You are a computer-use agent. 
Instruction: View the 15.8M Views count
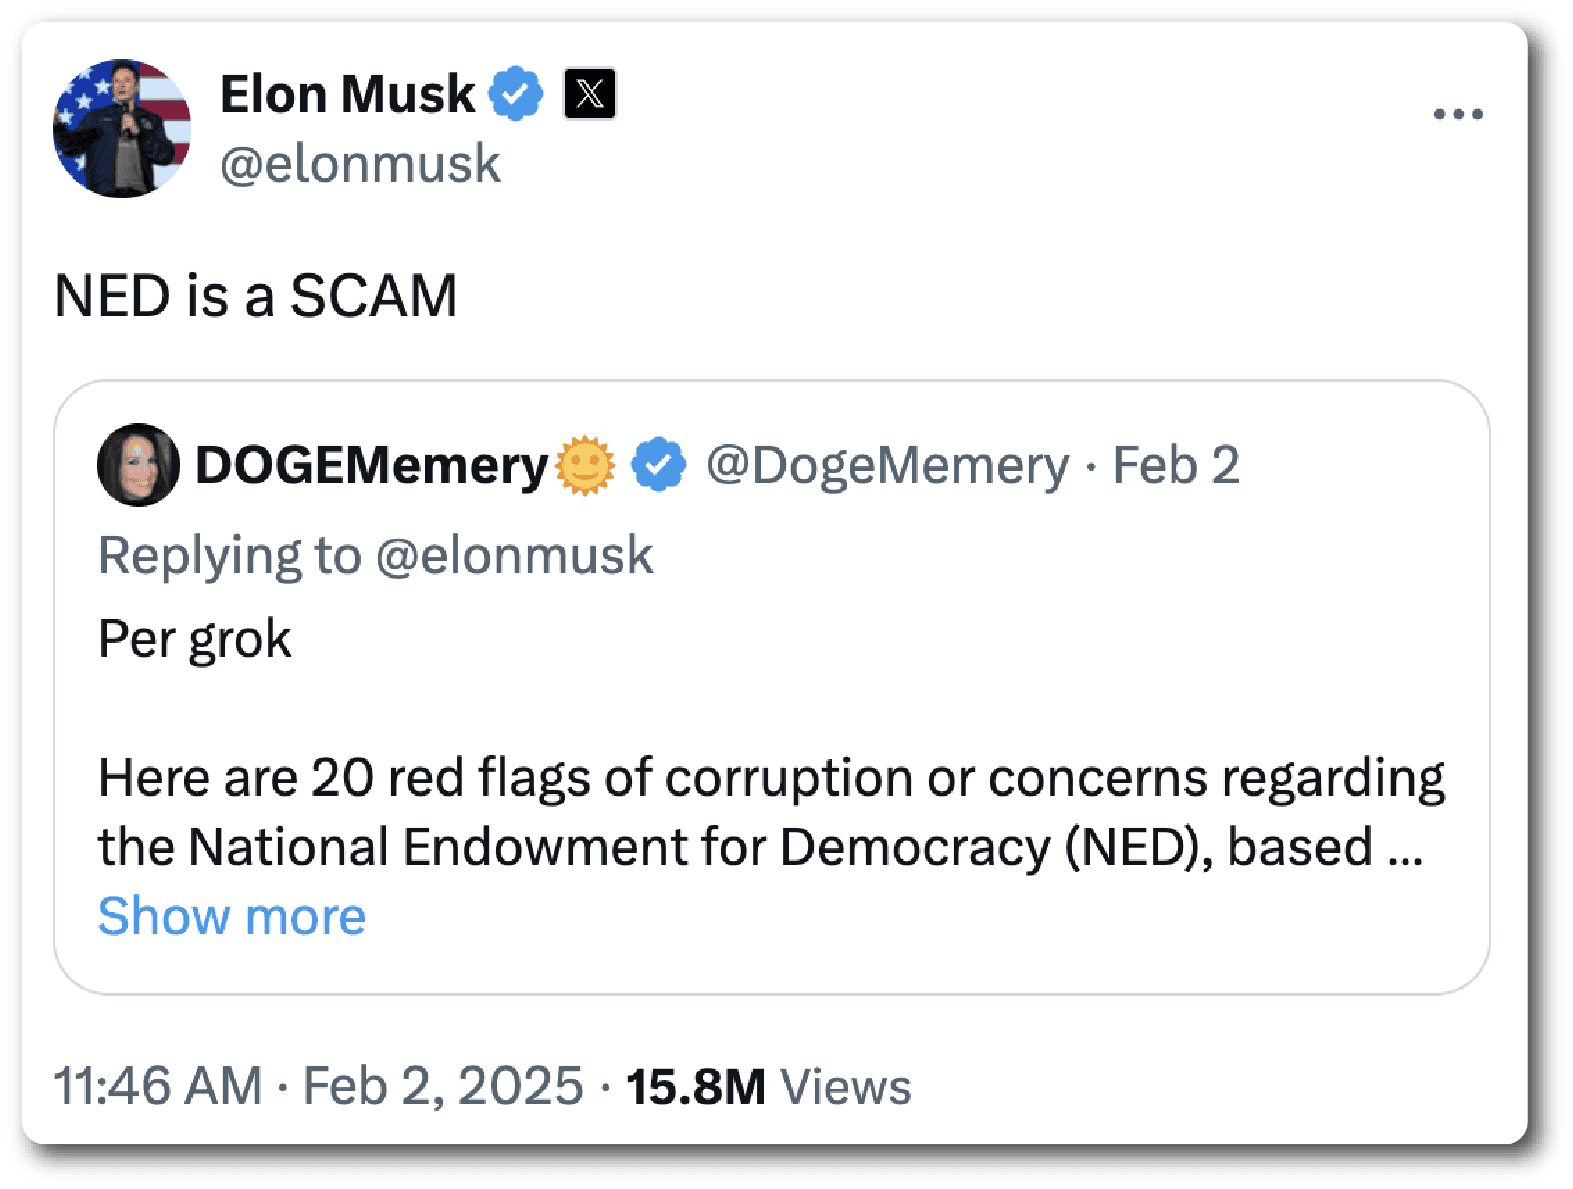[768, 1086]
